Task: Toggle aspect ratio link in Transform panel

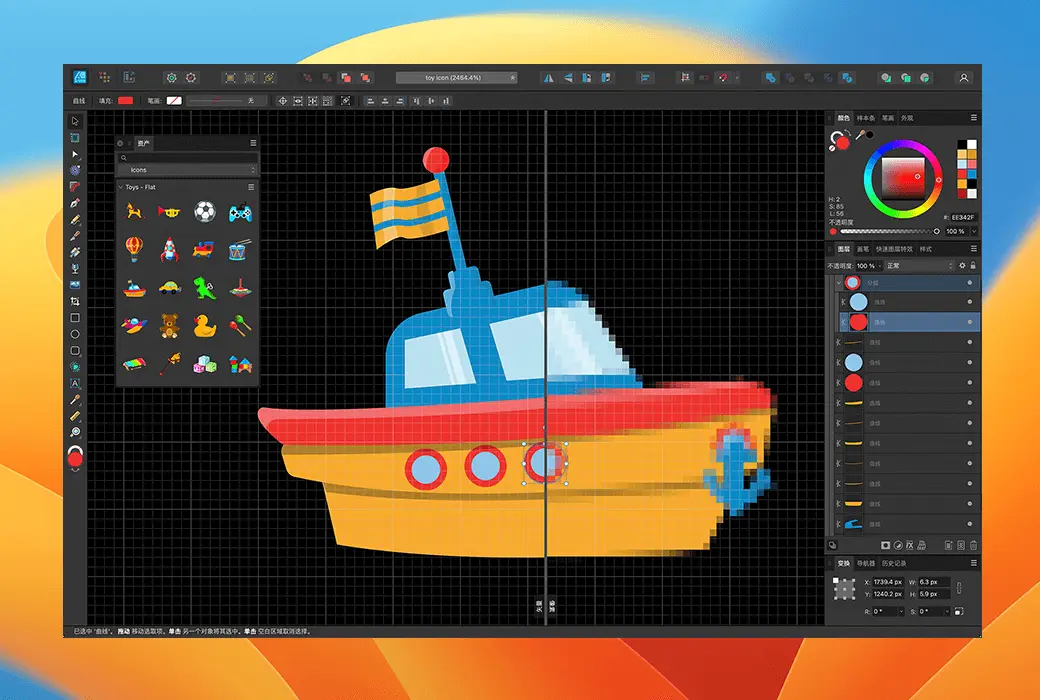Action: [959, 588]
